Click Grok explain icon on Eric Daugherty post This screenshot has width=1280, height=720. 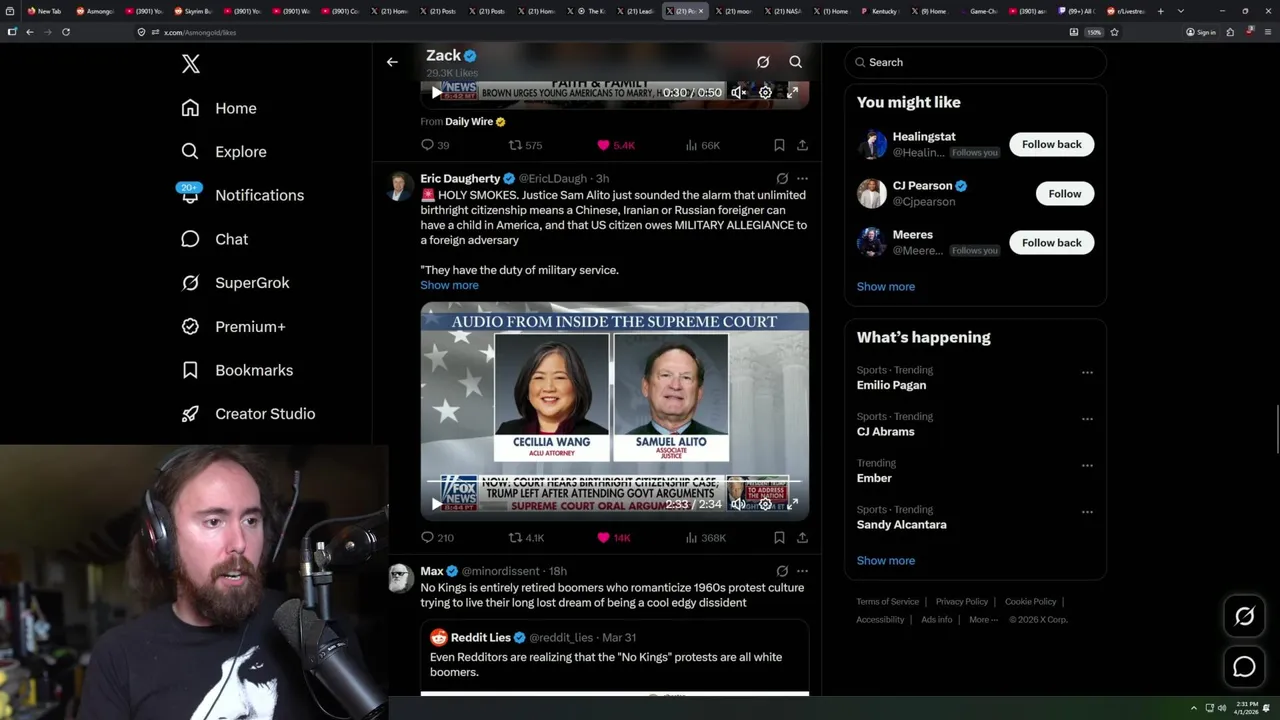click(782, 179)
